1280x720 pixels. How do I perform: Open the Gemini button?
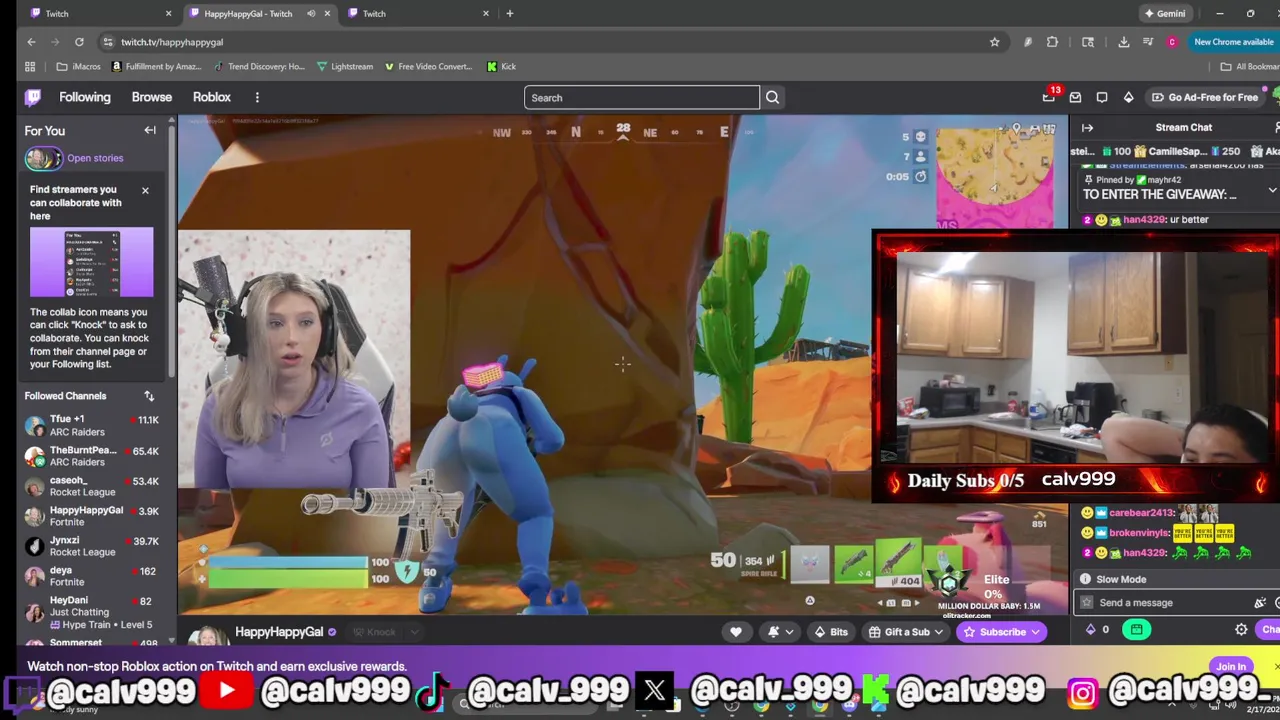[1165, 13]
